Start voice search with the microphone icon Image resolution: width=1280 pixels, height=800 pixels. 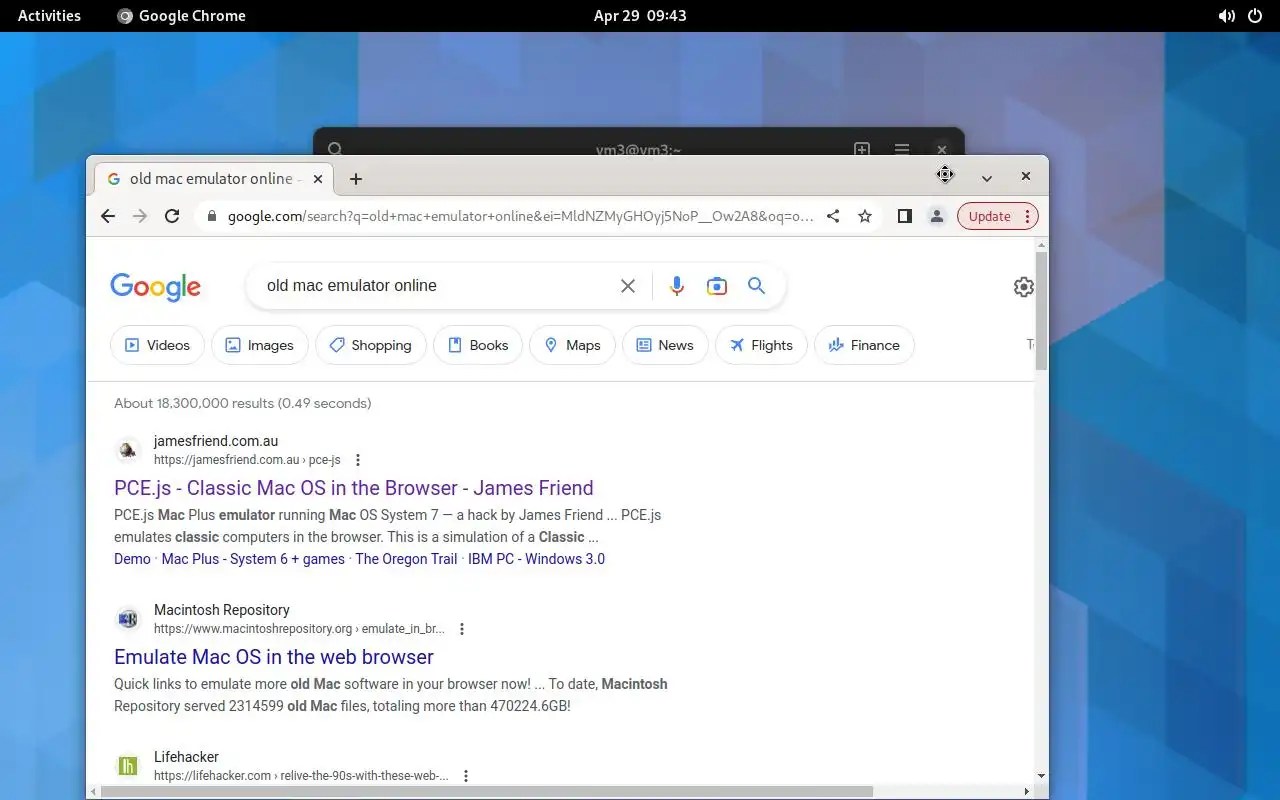coord(677,286)
